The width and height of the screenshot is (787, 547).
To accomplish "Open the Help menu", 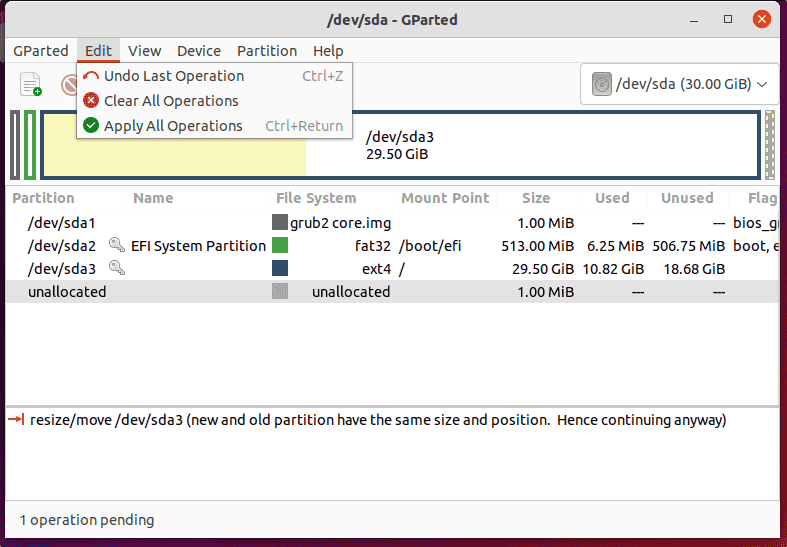I will point(328,51).
